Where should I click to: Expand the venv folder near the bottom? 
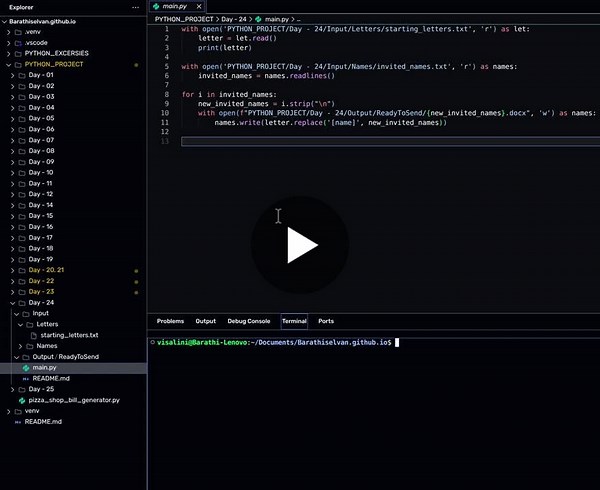pyautogui.click(x=8, y=411)
